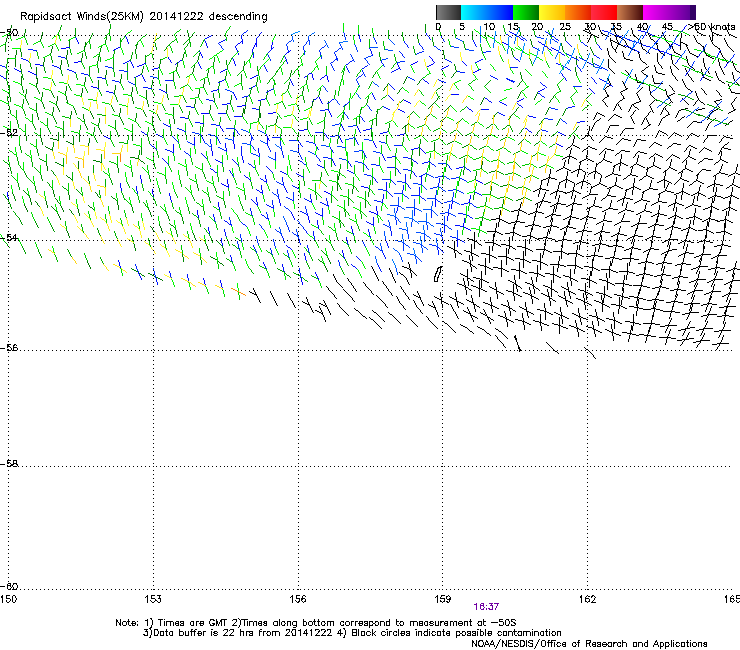Viewport: 740px width, 650px height.
Task: Click the note 'Times are GMT' line
Action: 316,623
